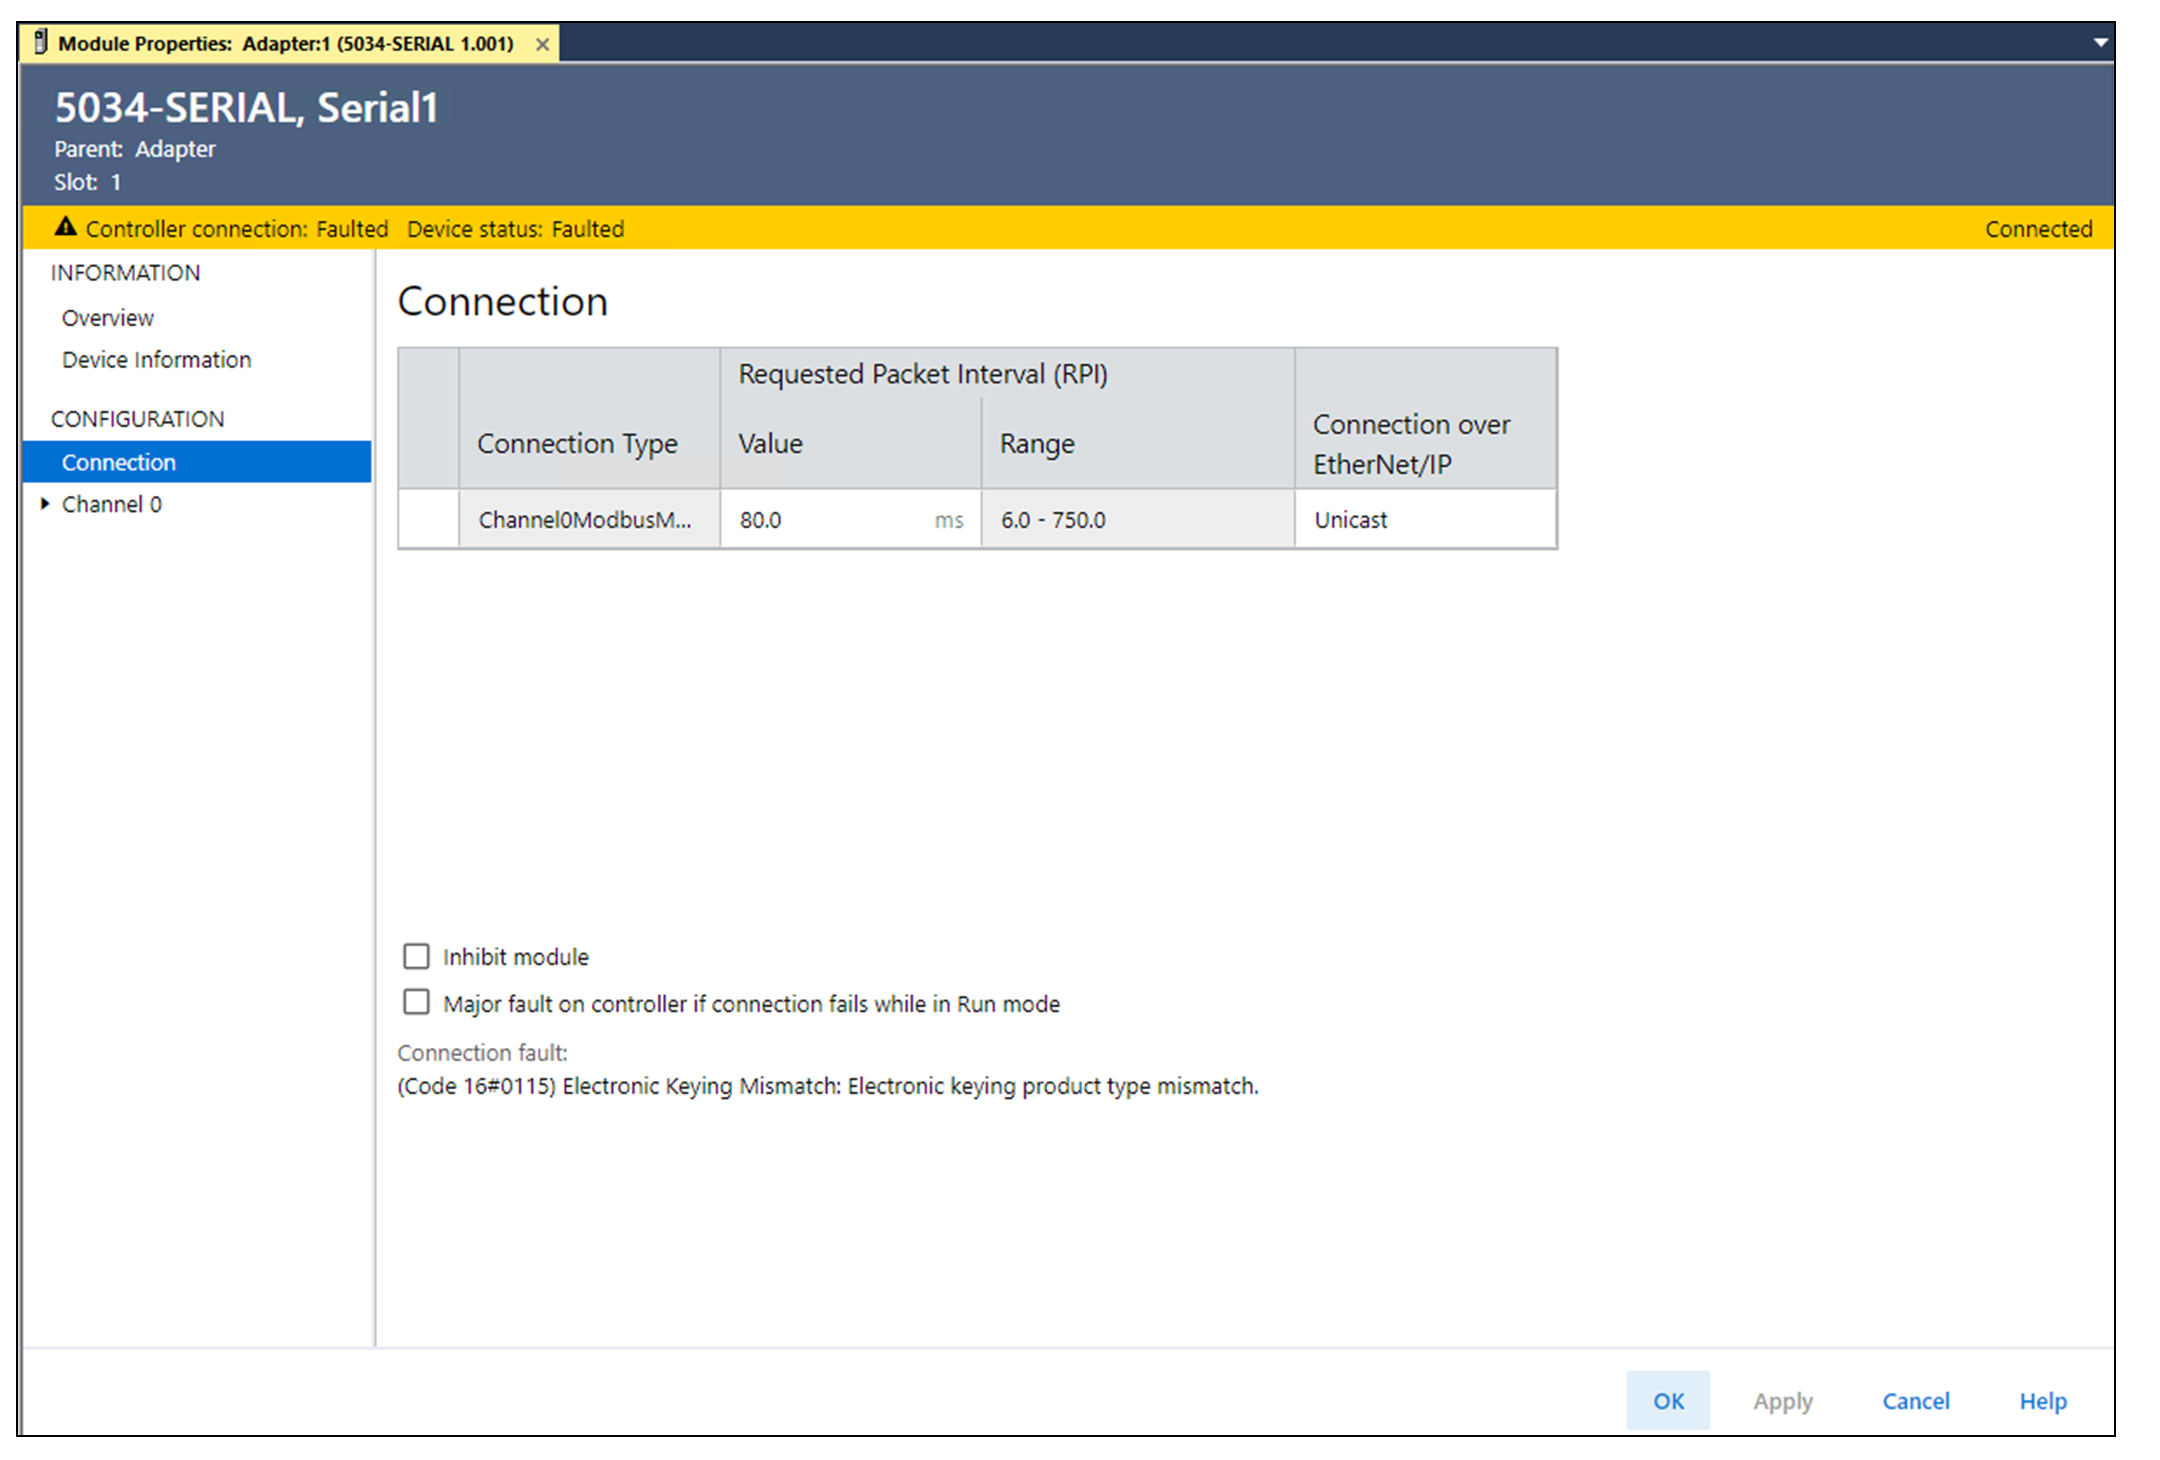Image resolution: width=2160 pixels, height=1460 pixels.
Task: Expand the Channel 0 section
Action: point(45,504)
